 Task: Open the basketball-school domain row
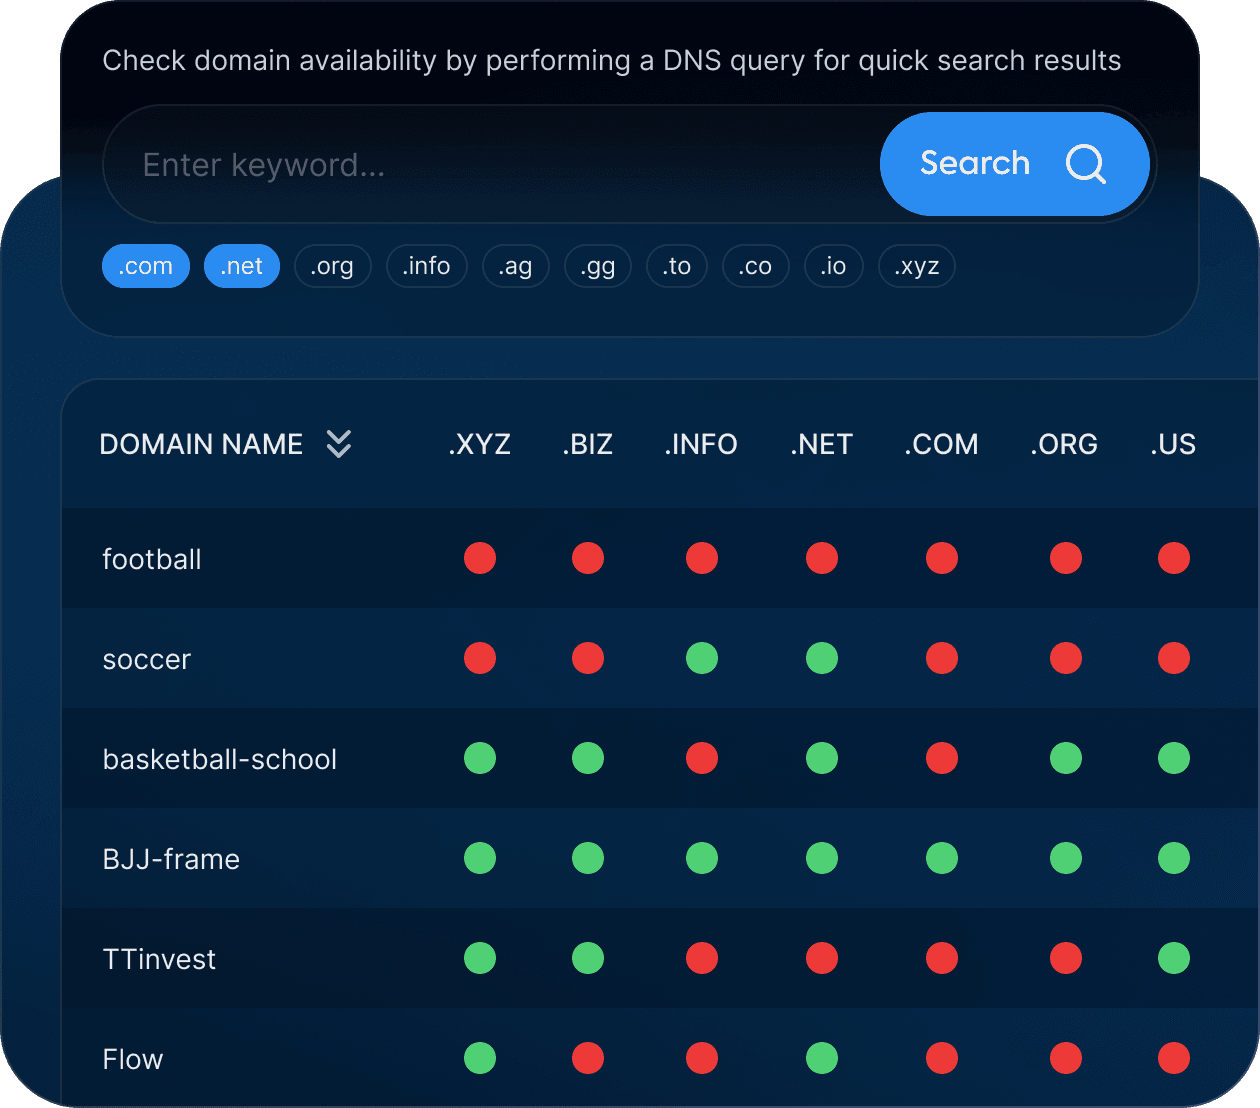coord(660,758)
